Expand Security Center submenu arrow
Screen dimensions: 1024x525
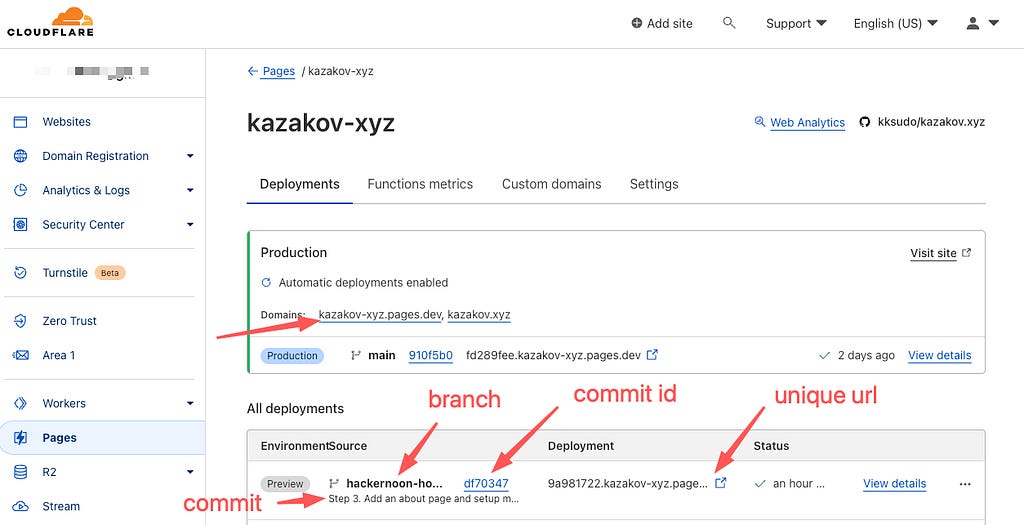(190, 225)
